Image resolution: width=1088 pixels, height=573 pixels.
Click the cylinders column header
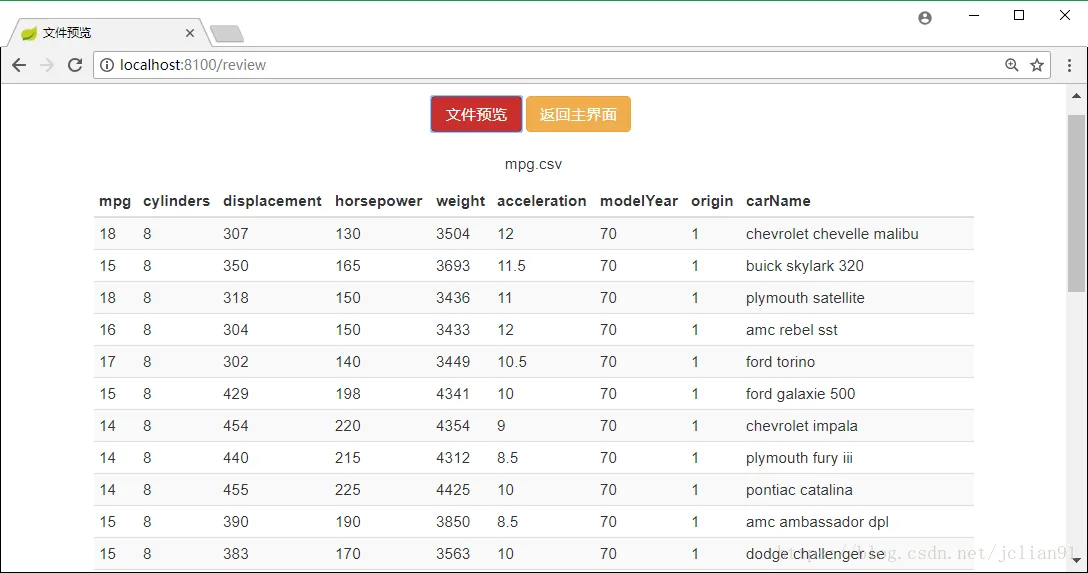click(176, 201)
